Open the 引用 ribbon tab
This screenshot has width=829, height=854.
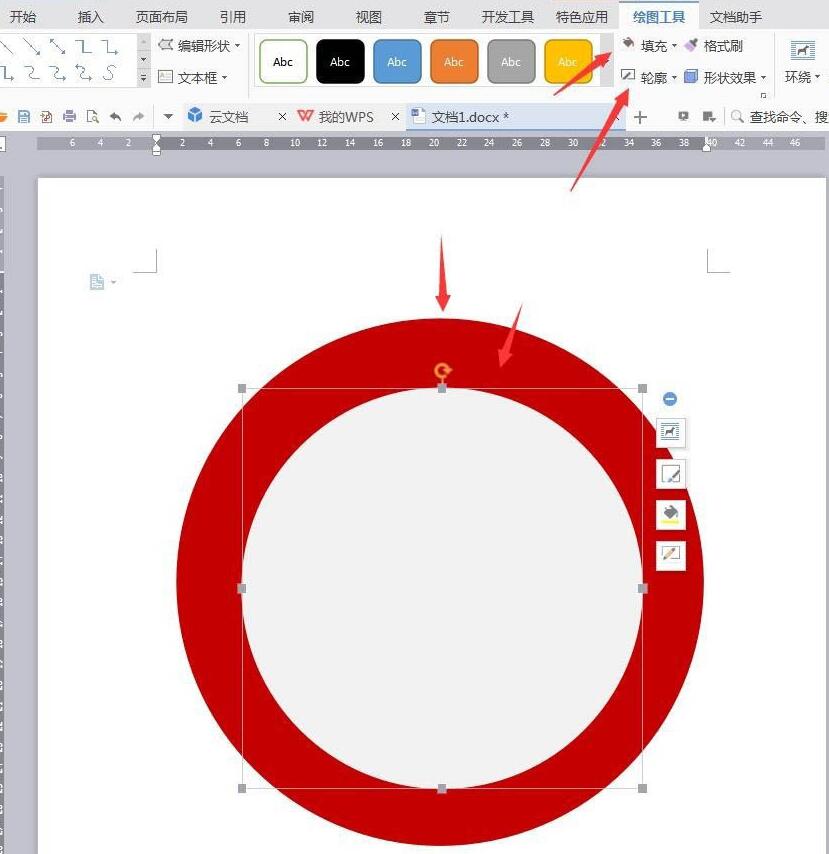click(233, 17)
